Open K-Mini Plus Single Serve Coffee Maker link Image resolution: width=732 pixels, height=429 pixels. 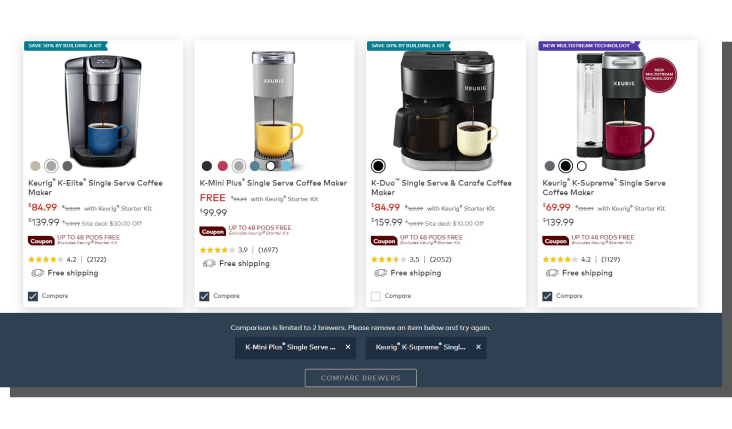coord(273,183)
